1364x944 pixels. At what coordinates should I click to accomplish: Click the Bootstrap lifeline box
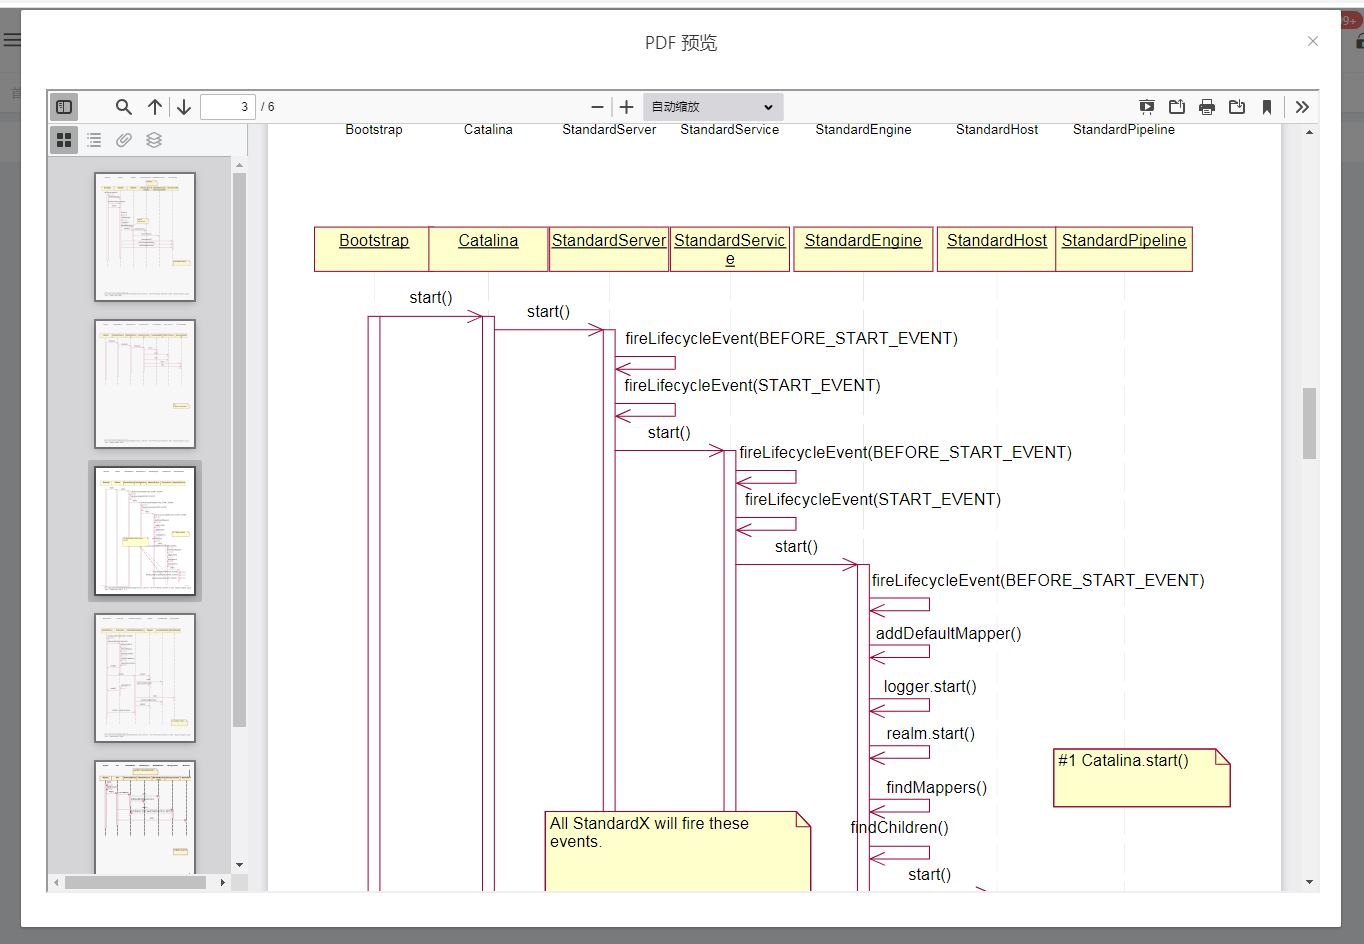[372, 249]
